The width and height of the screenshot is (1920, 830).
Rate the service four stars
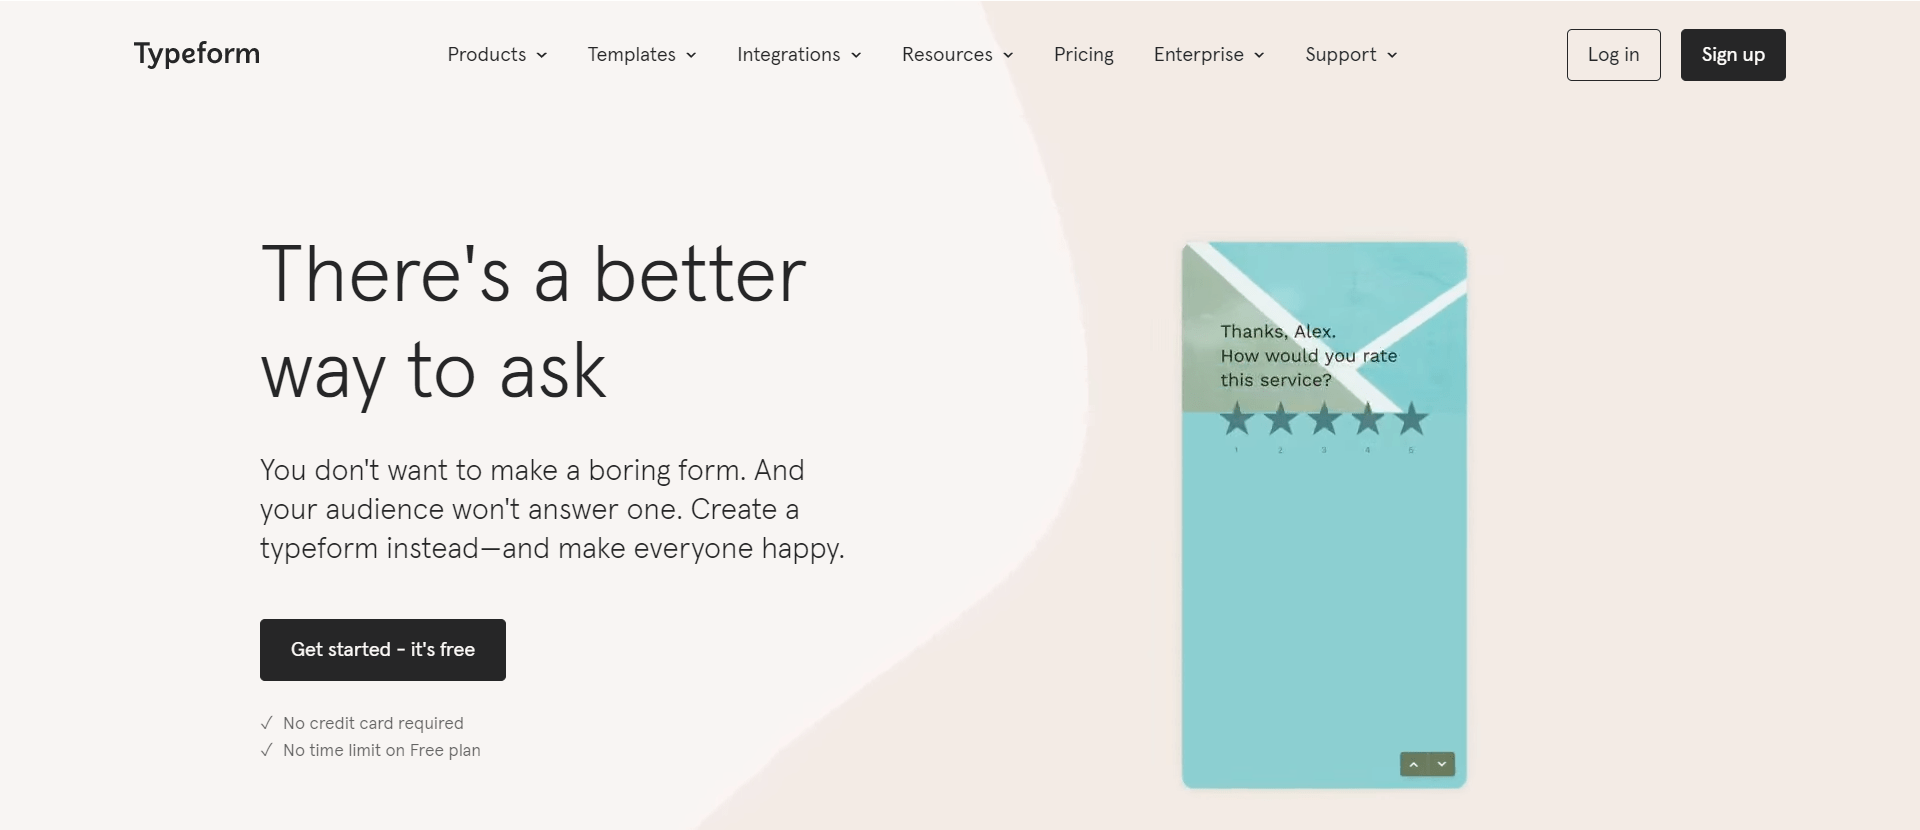[x=1367, y=421]
